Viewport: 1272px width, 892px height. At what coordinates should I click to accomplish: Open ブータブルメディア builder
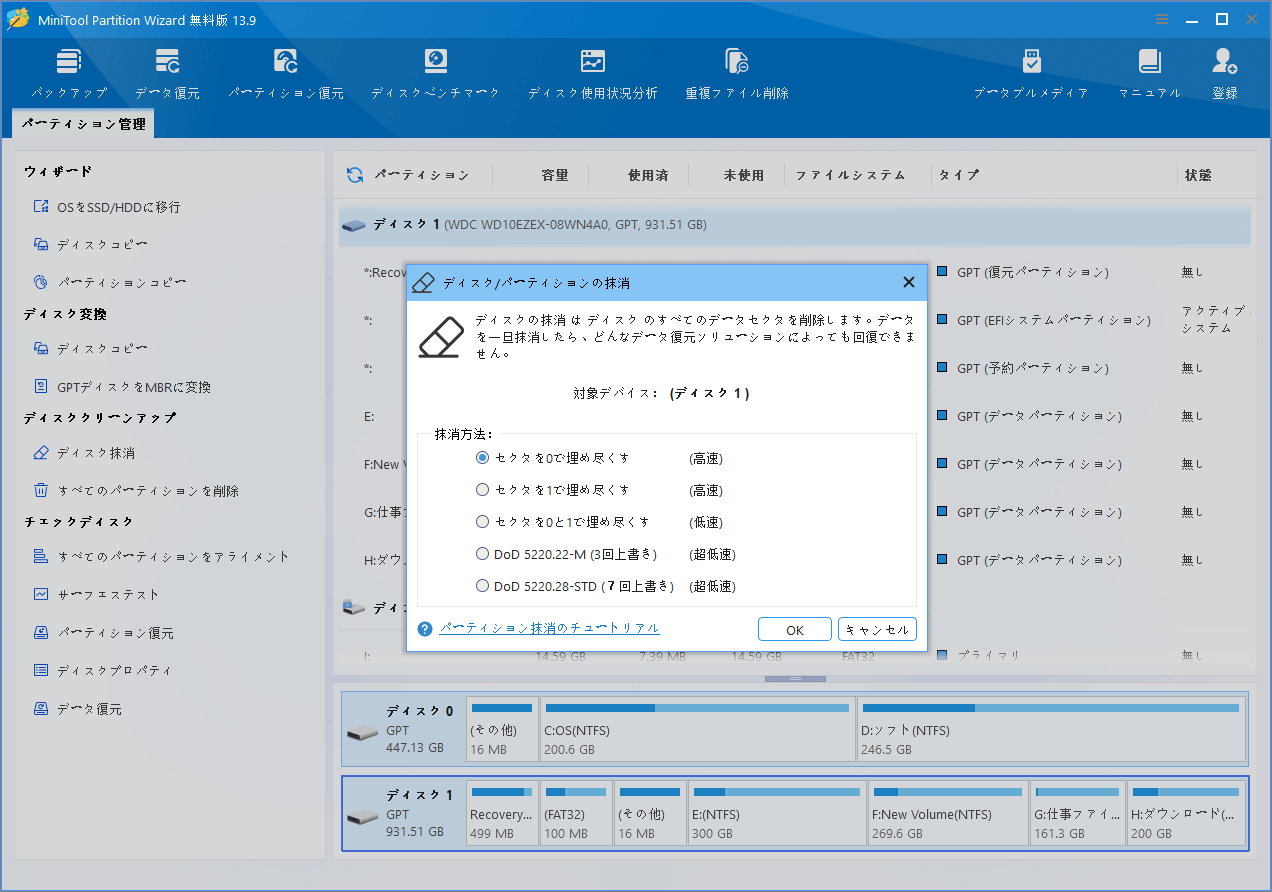[x=1031, y=74]
